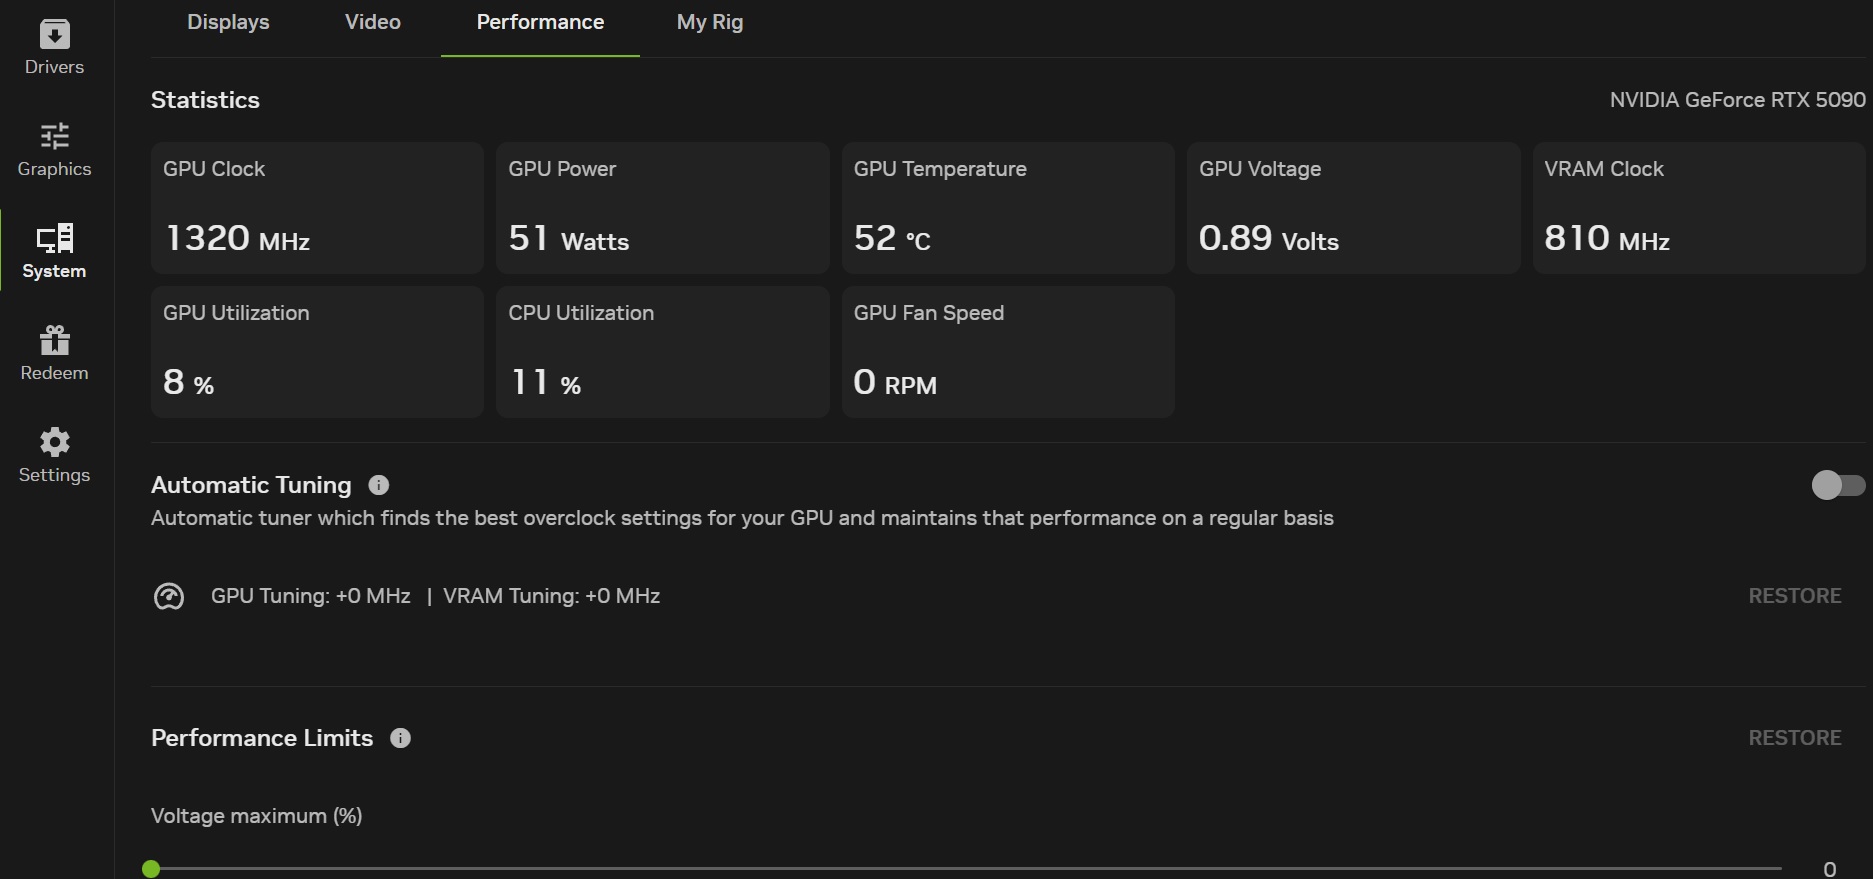Open the My Rig tab

pos(710,22)
